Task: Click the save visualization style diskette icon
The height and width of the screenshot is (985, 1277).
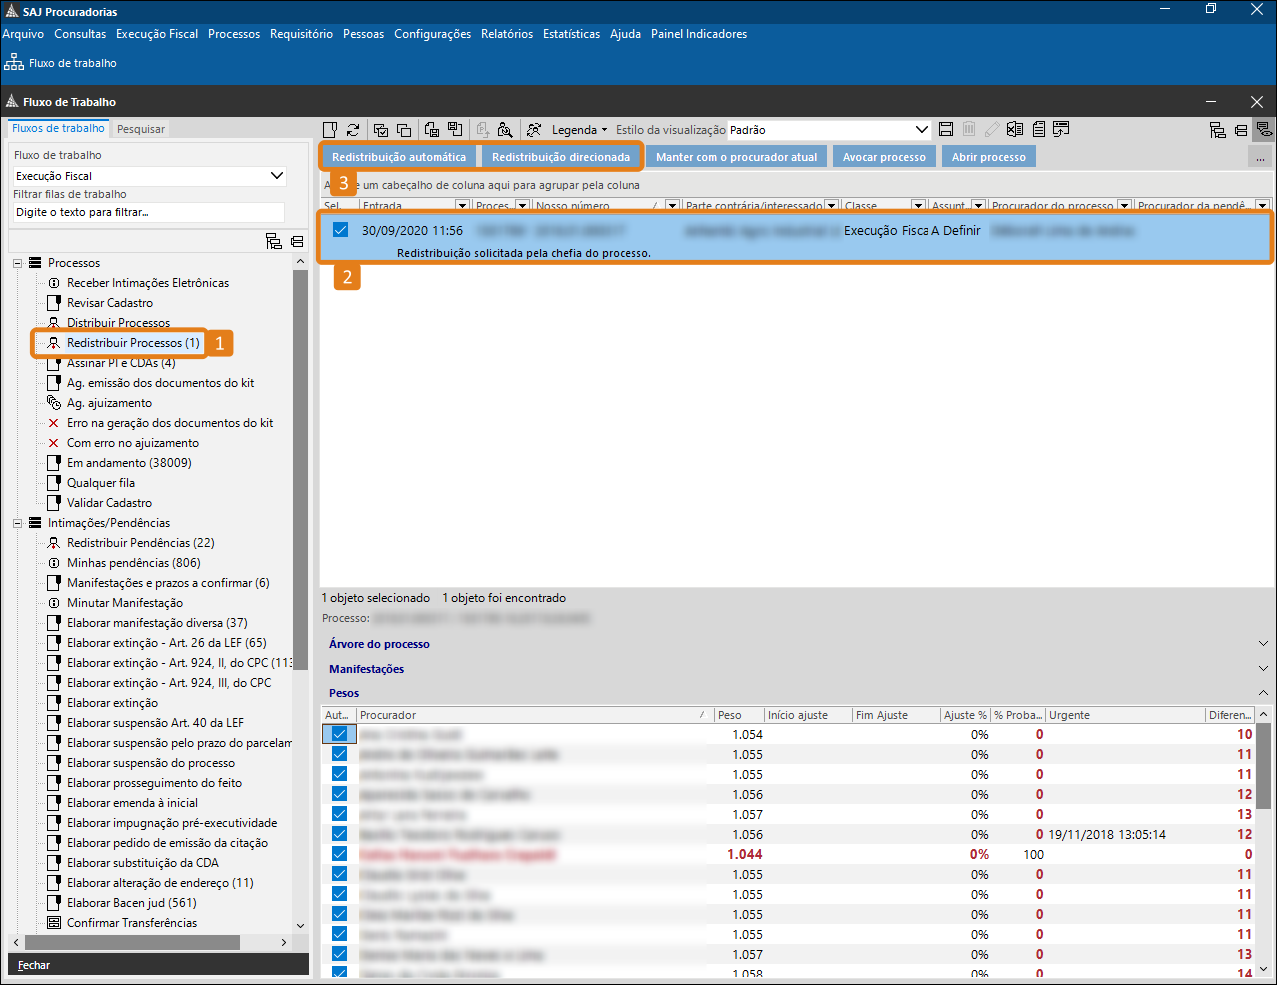Action: point(946,130)
